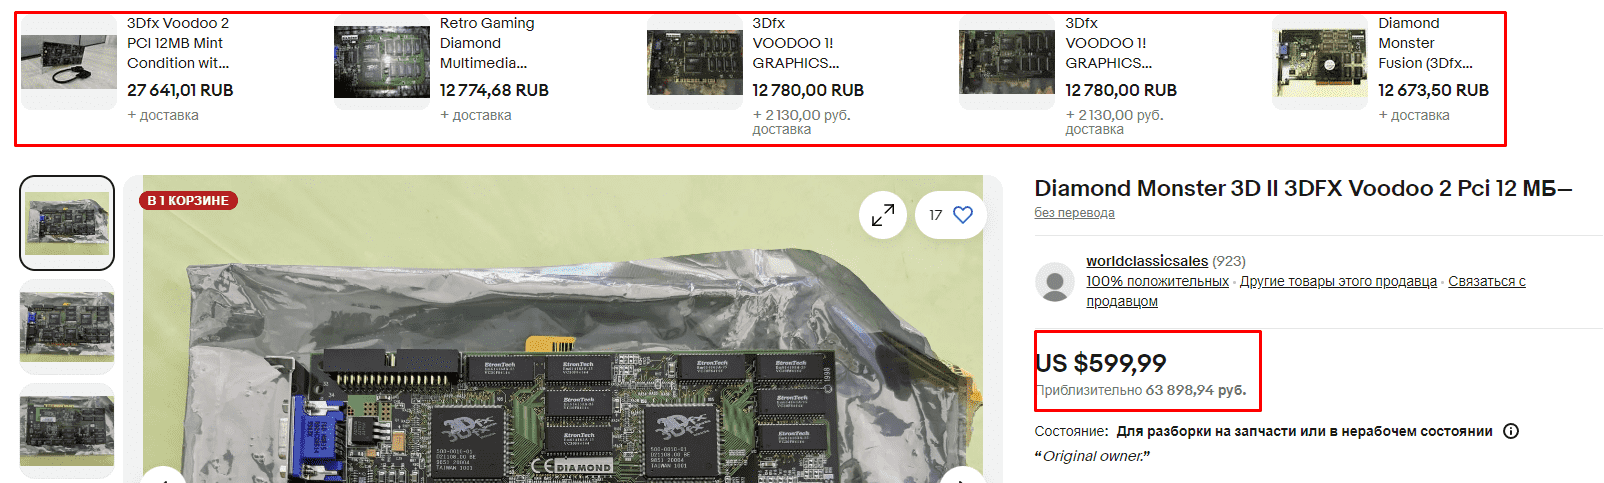The height and width of the screenshot is (483, 1604).
Task: Click the "без перевода" link under title
Action: click(1074, 213)
